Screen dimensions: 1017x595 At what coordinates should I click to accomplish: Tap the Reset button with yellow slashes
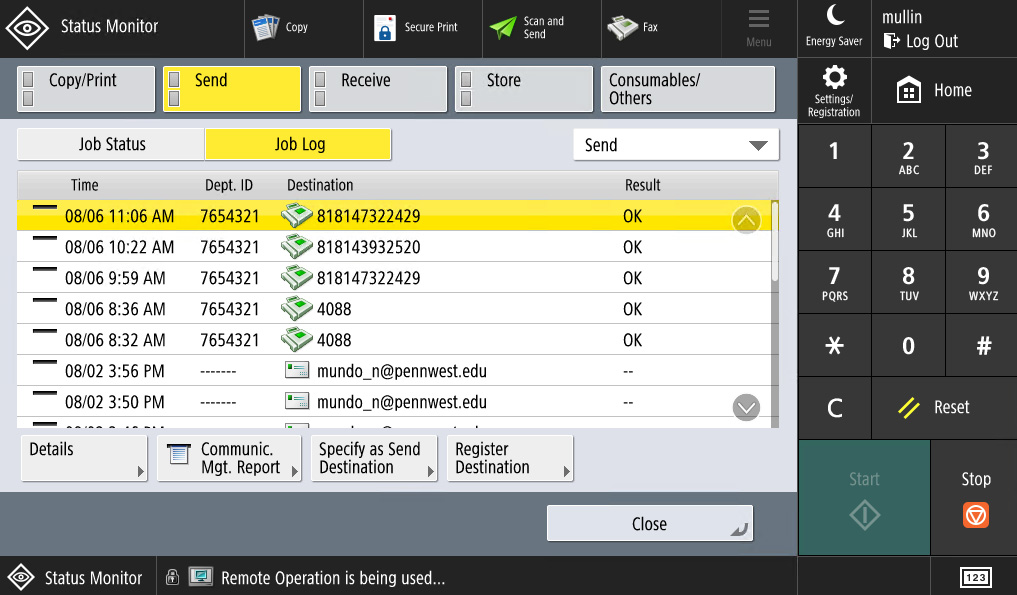tap(944, 407)
